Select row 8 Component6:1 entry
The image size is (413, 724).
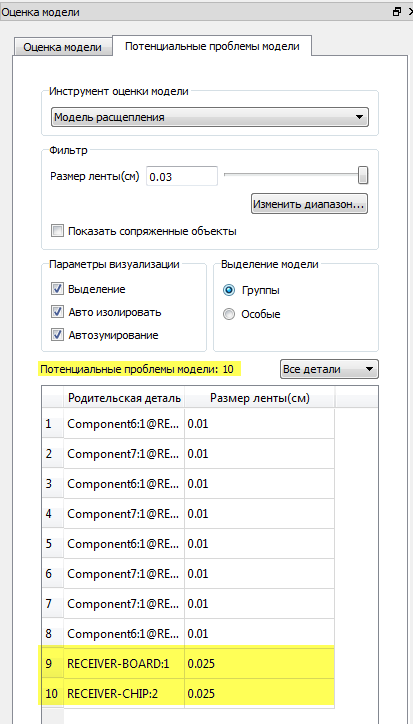tap(124, 634)
